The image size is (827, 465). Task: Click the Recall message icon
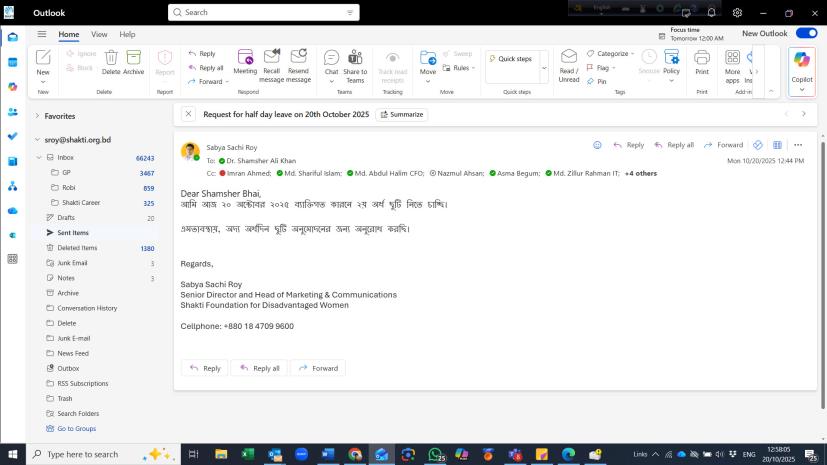(x=271, y=58)
